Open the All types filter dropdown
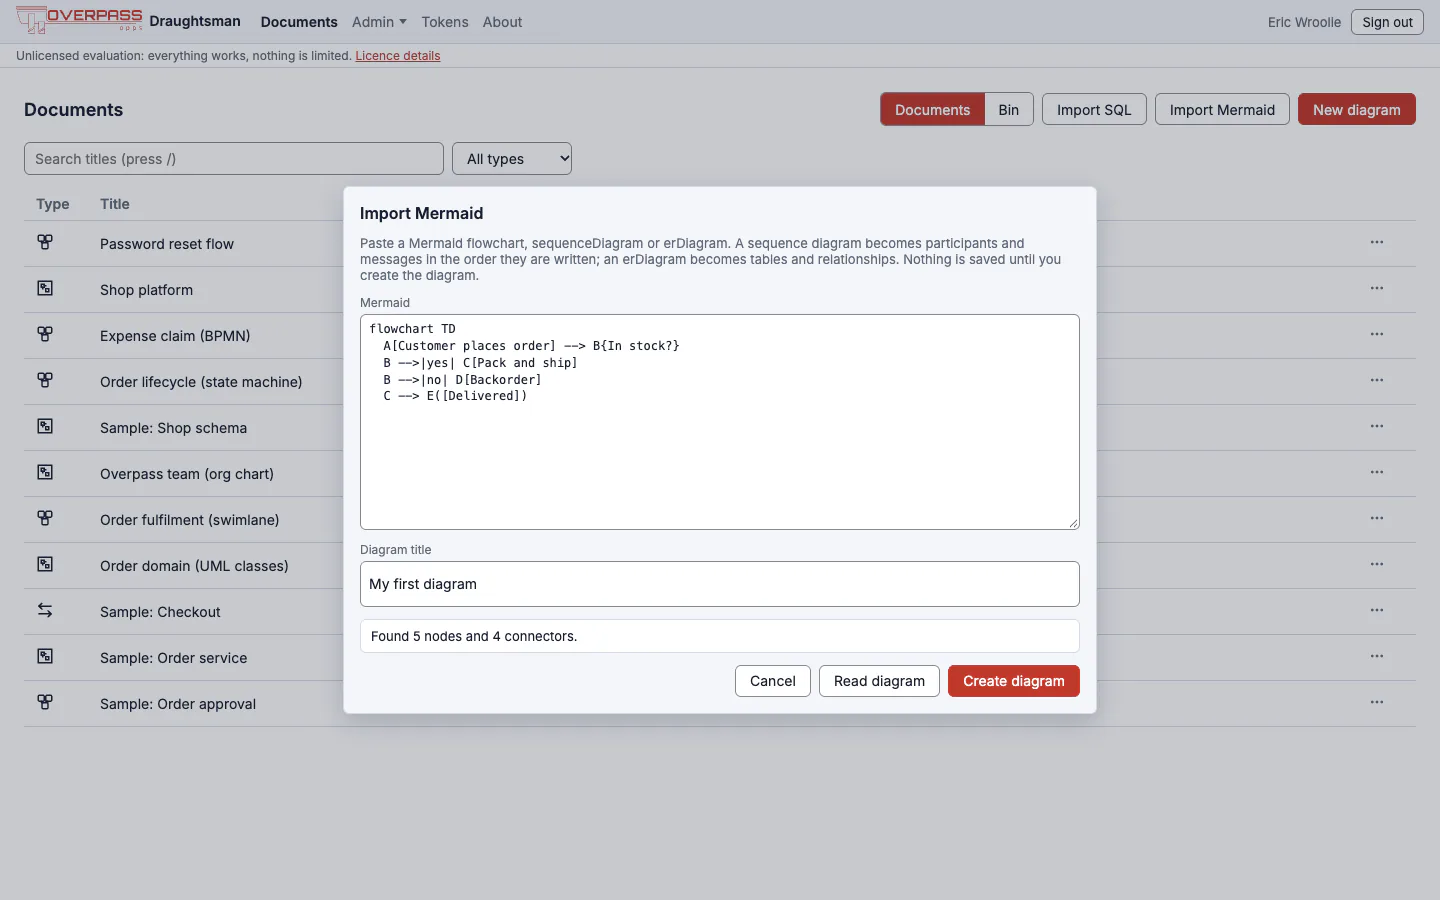This screenshot has height=900, width=1440. [512, 158]
